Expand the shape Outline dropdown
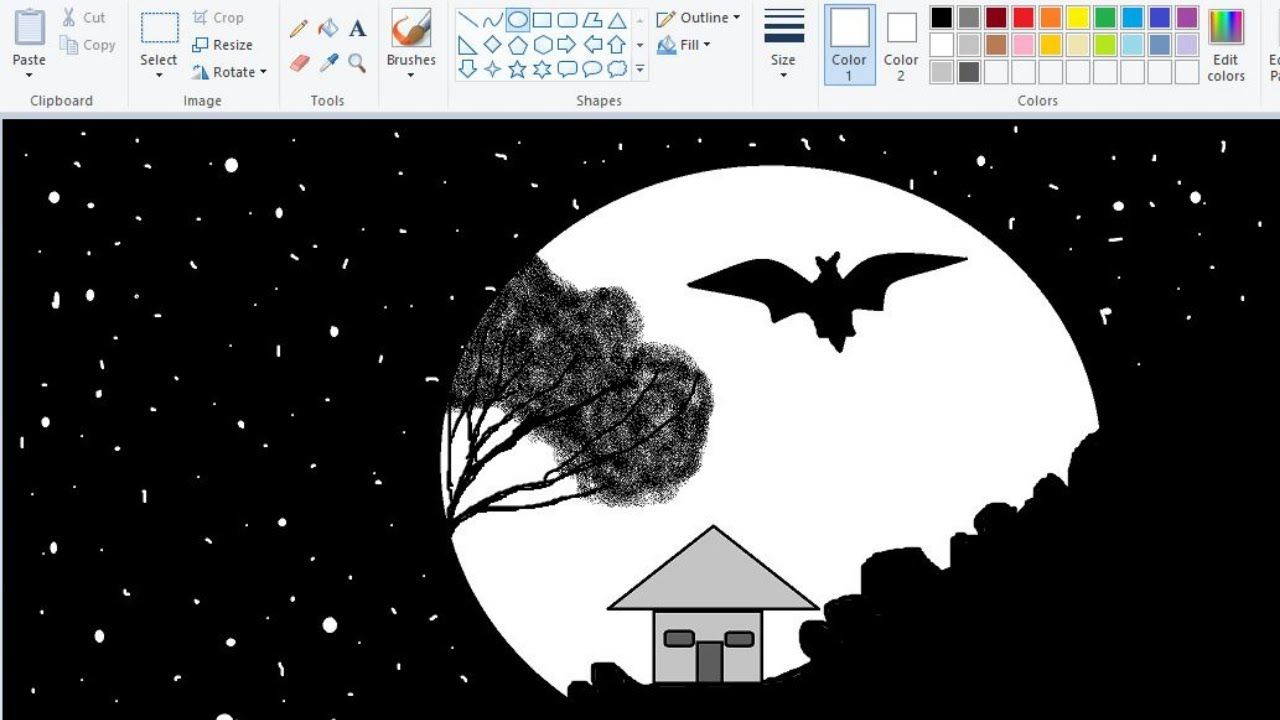Image resolution: width=1280 pixels, height=720 pixels. pyautogui.click(x=736, y=18)
